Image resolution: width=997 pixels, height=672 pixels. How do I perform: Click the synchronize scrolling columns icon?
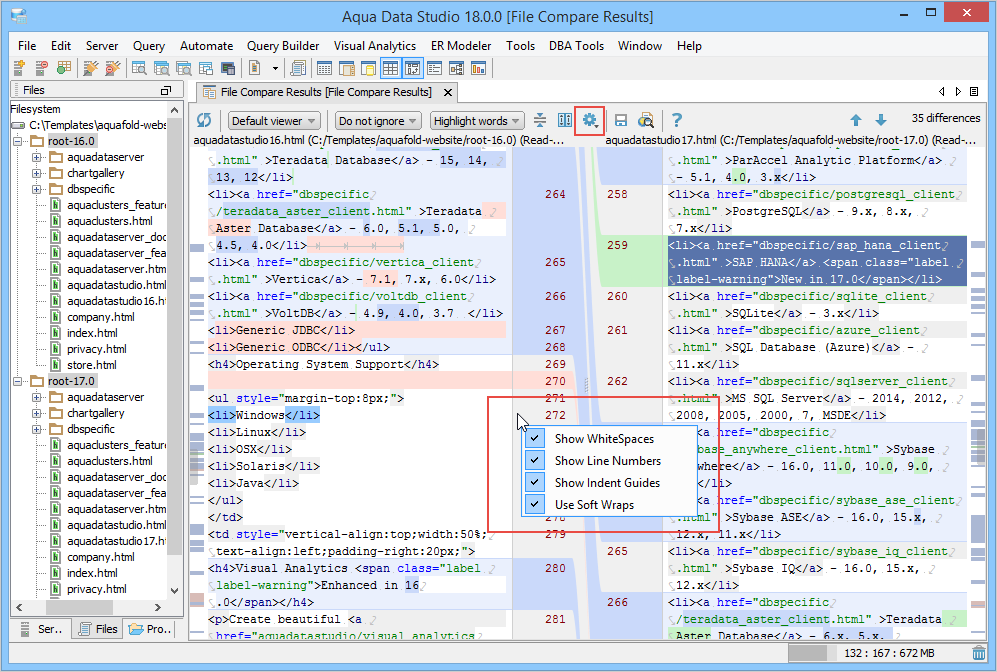565,120
